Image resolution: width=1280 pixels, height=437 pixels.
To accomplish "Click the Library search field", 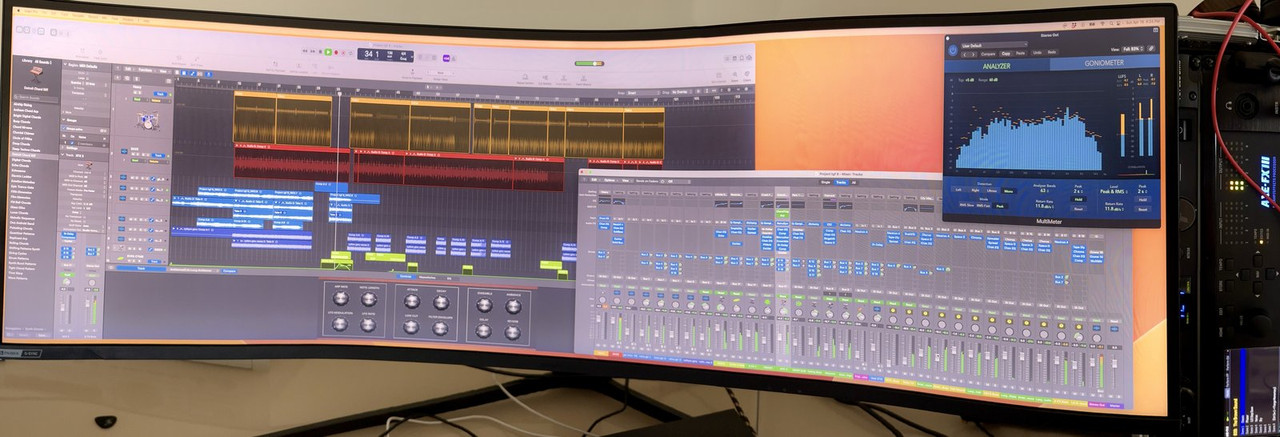I will (x=36, y=97).
